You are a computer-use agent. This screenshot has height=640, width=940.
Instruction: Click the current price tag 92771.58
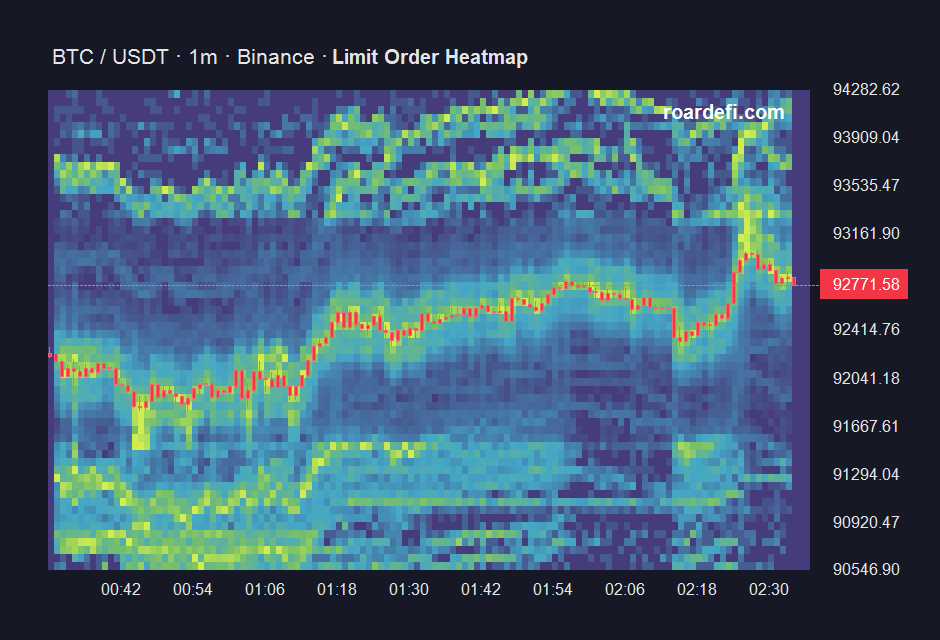click(864, 284)
